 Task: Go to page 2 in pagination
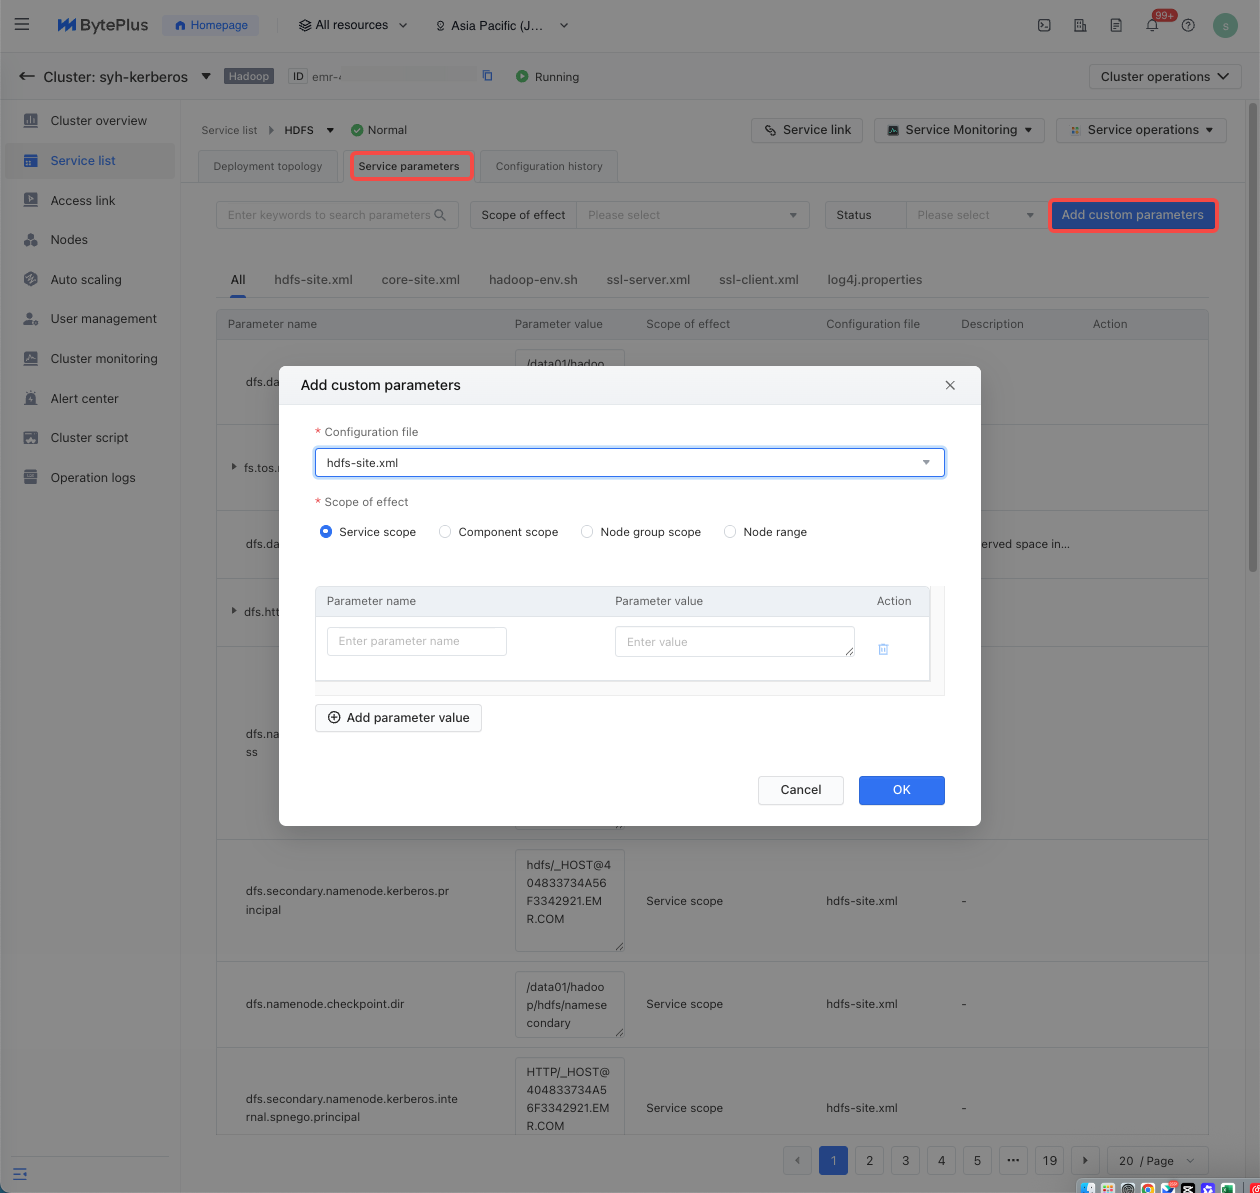point(869,1160)
